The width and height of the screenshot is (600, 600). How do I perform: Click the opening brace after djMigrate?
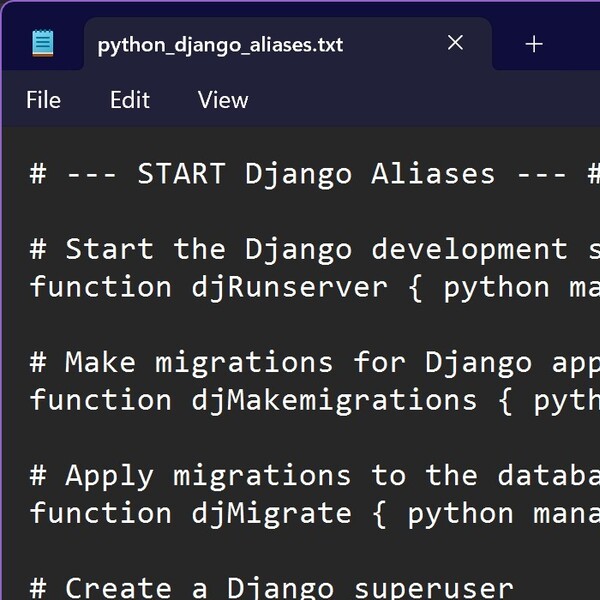pos(379,514)
